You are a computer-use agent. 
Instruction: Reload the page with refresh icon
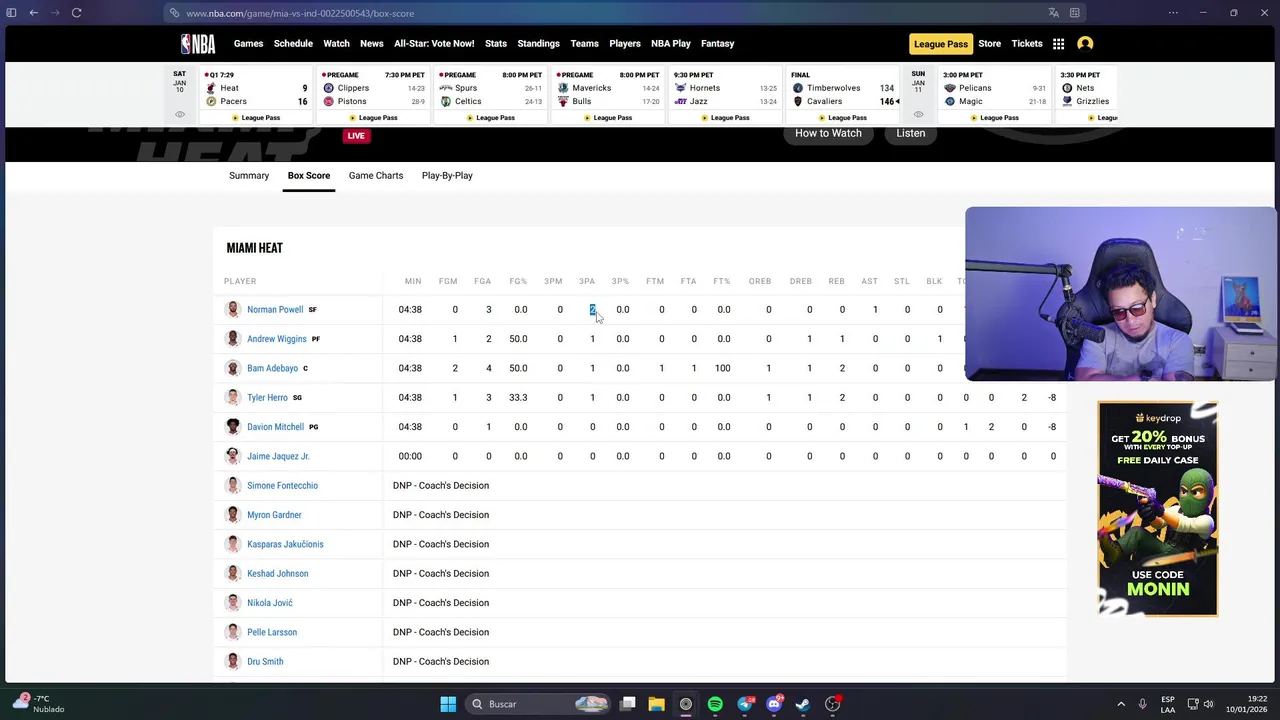click(76, 13)
